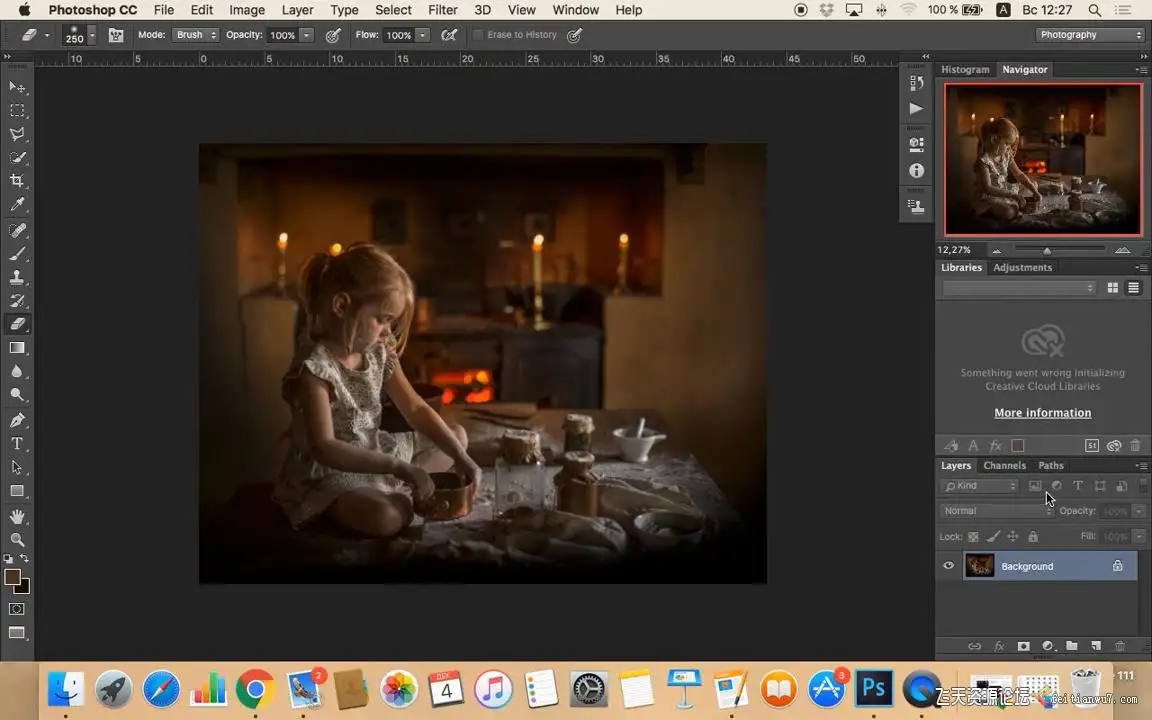The image size is (1152, 720).
Task: Activate the Pen tool
Action: click(x=17, y=420)
